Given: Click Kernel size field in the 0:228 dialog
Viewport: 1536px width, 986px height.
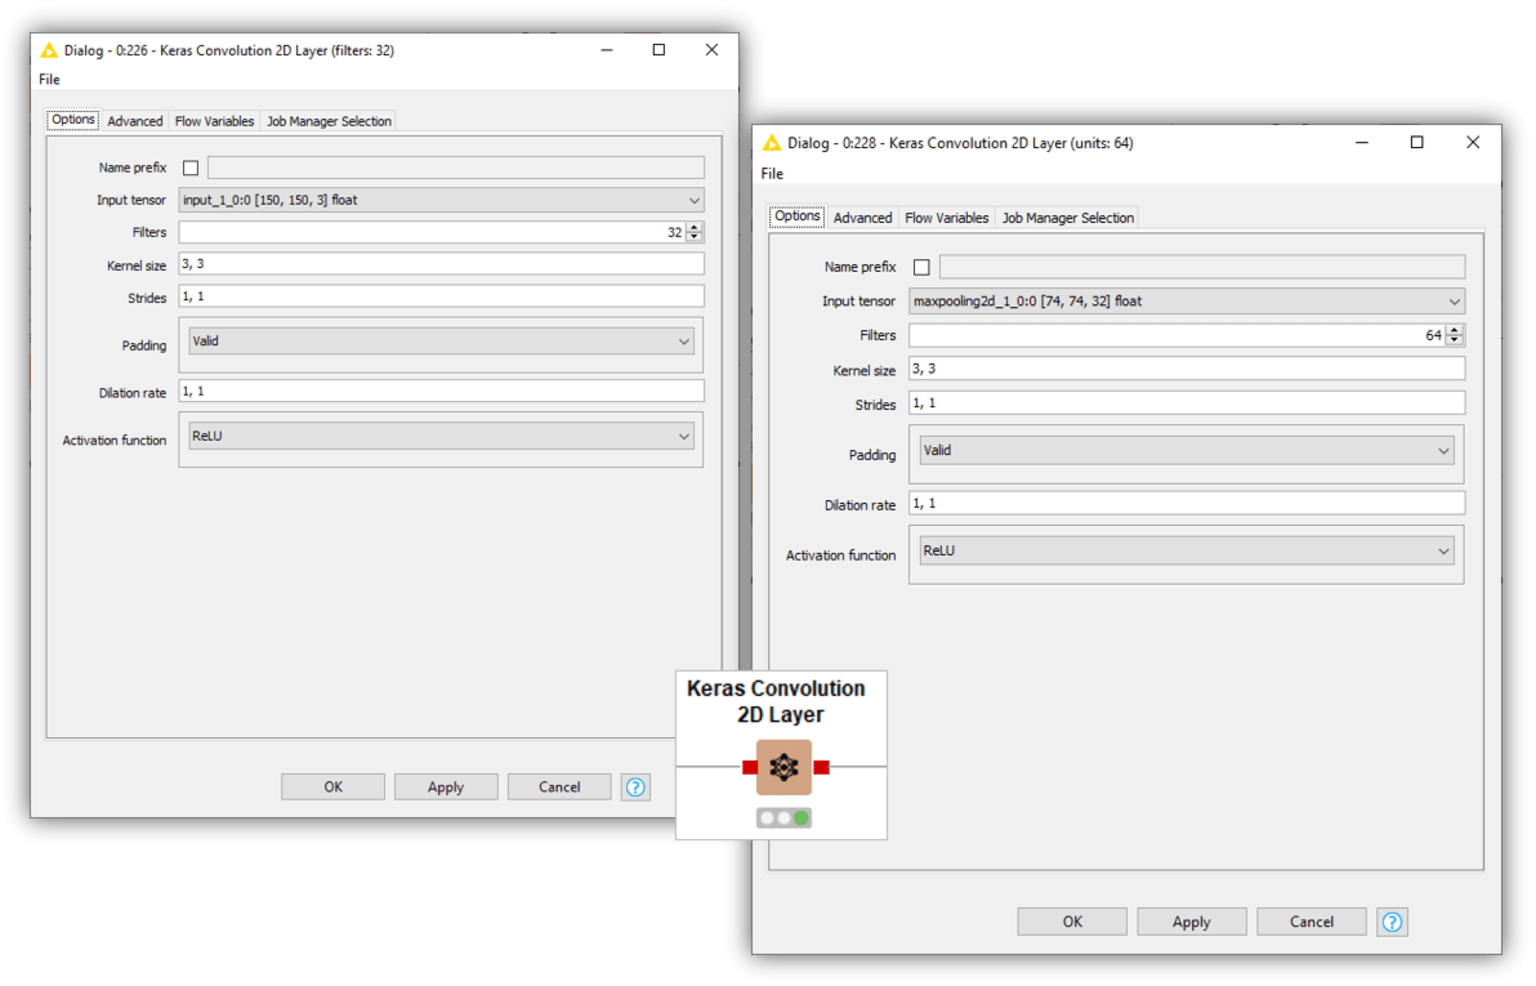Looking at the screenshot, I should (x=1187, y=369).
